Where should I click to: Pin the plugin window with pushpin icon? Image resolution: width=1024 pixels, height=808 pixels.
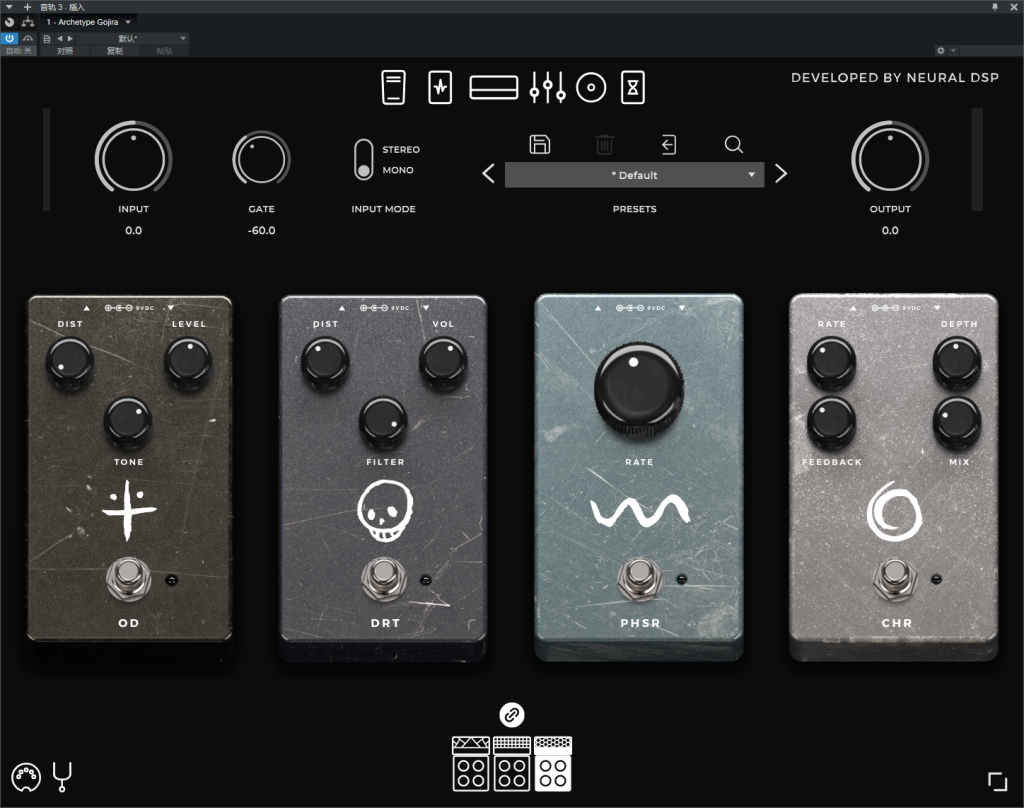[x=995, y=7]
